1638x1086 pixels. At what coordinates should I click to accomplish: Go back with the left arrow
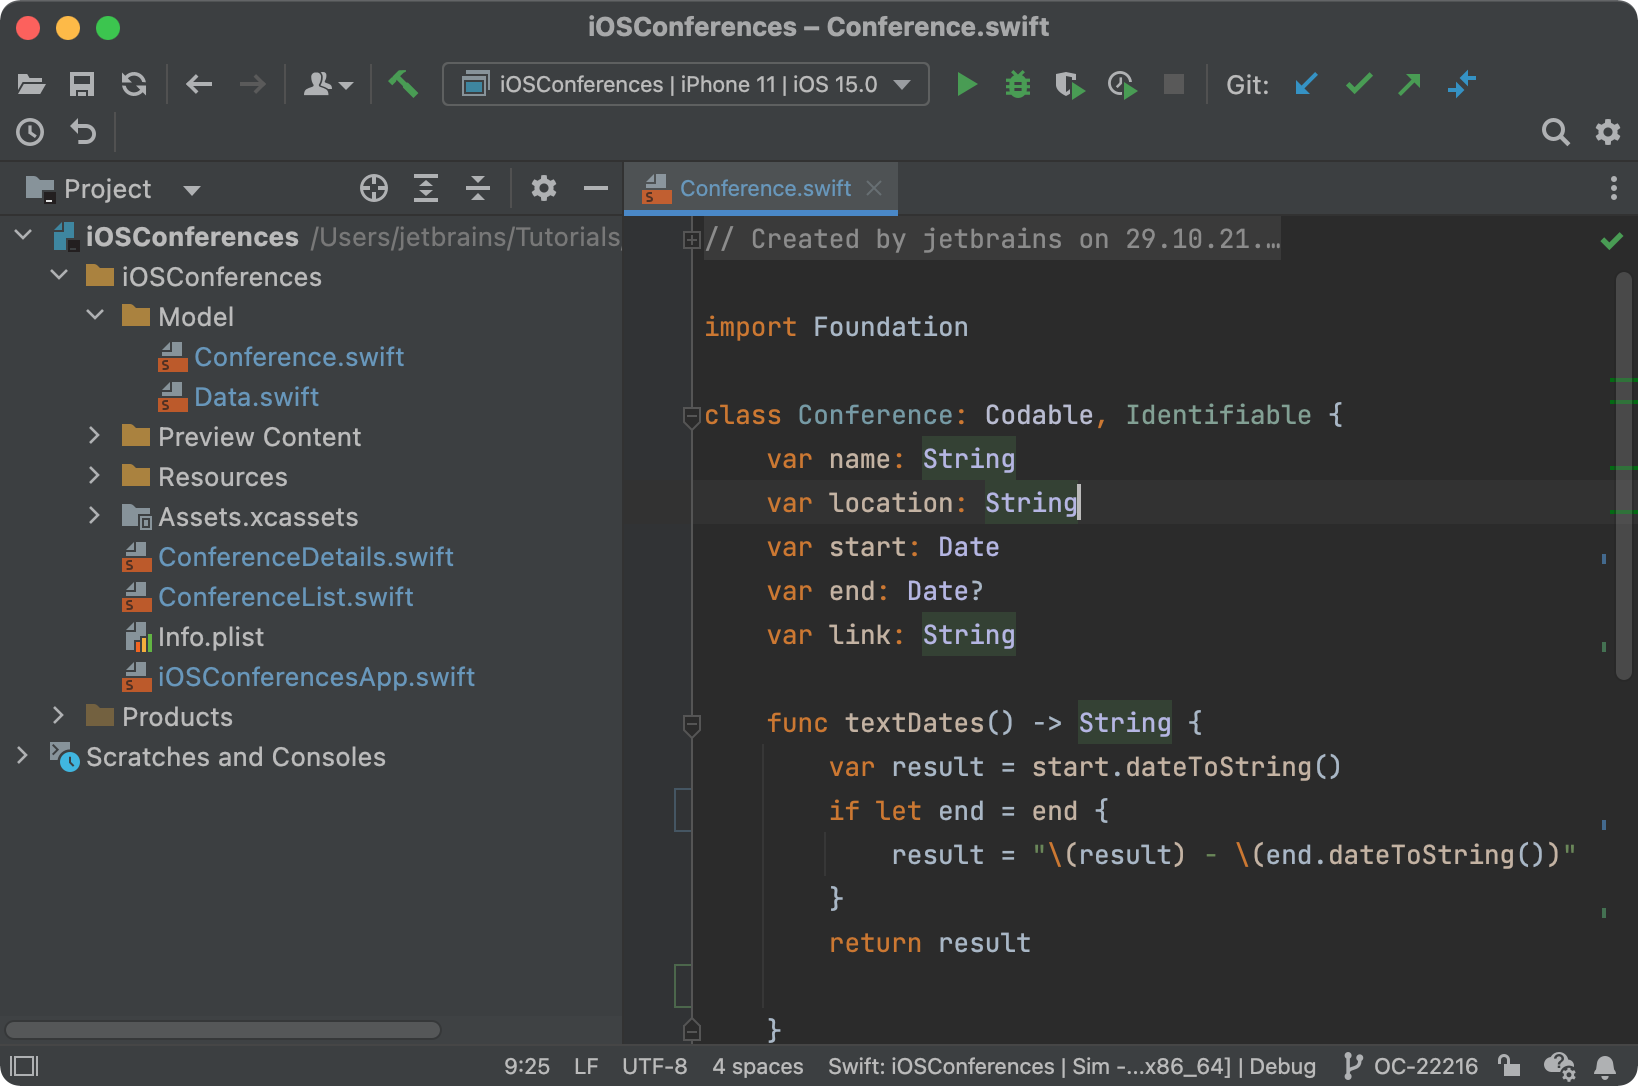coord(199,84)
